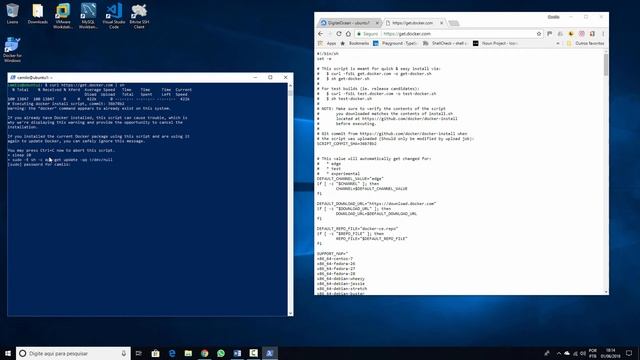This screenshot has height=360, width=640.
Task: Click the Seguro secure site indicator
Action: click(368, 34)
